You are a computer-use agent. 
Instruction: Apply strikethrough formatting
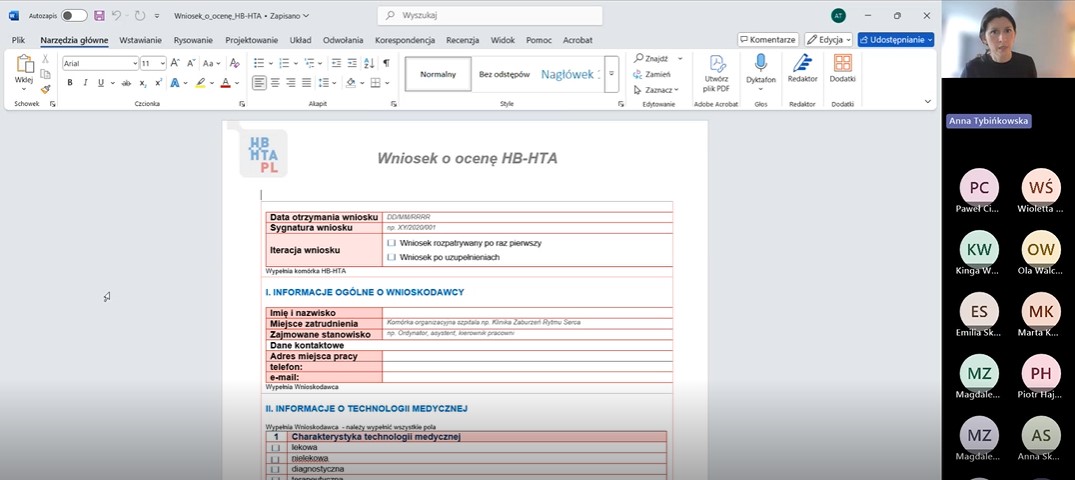tap(126, 83)
